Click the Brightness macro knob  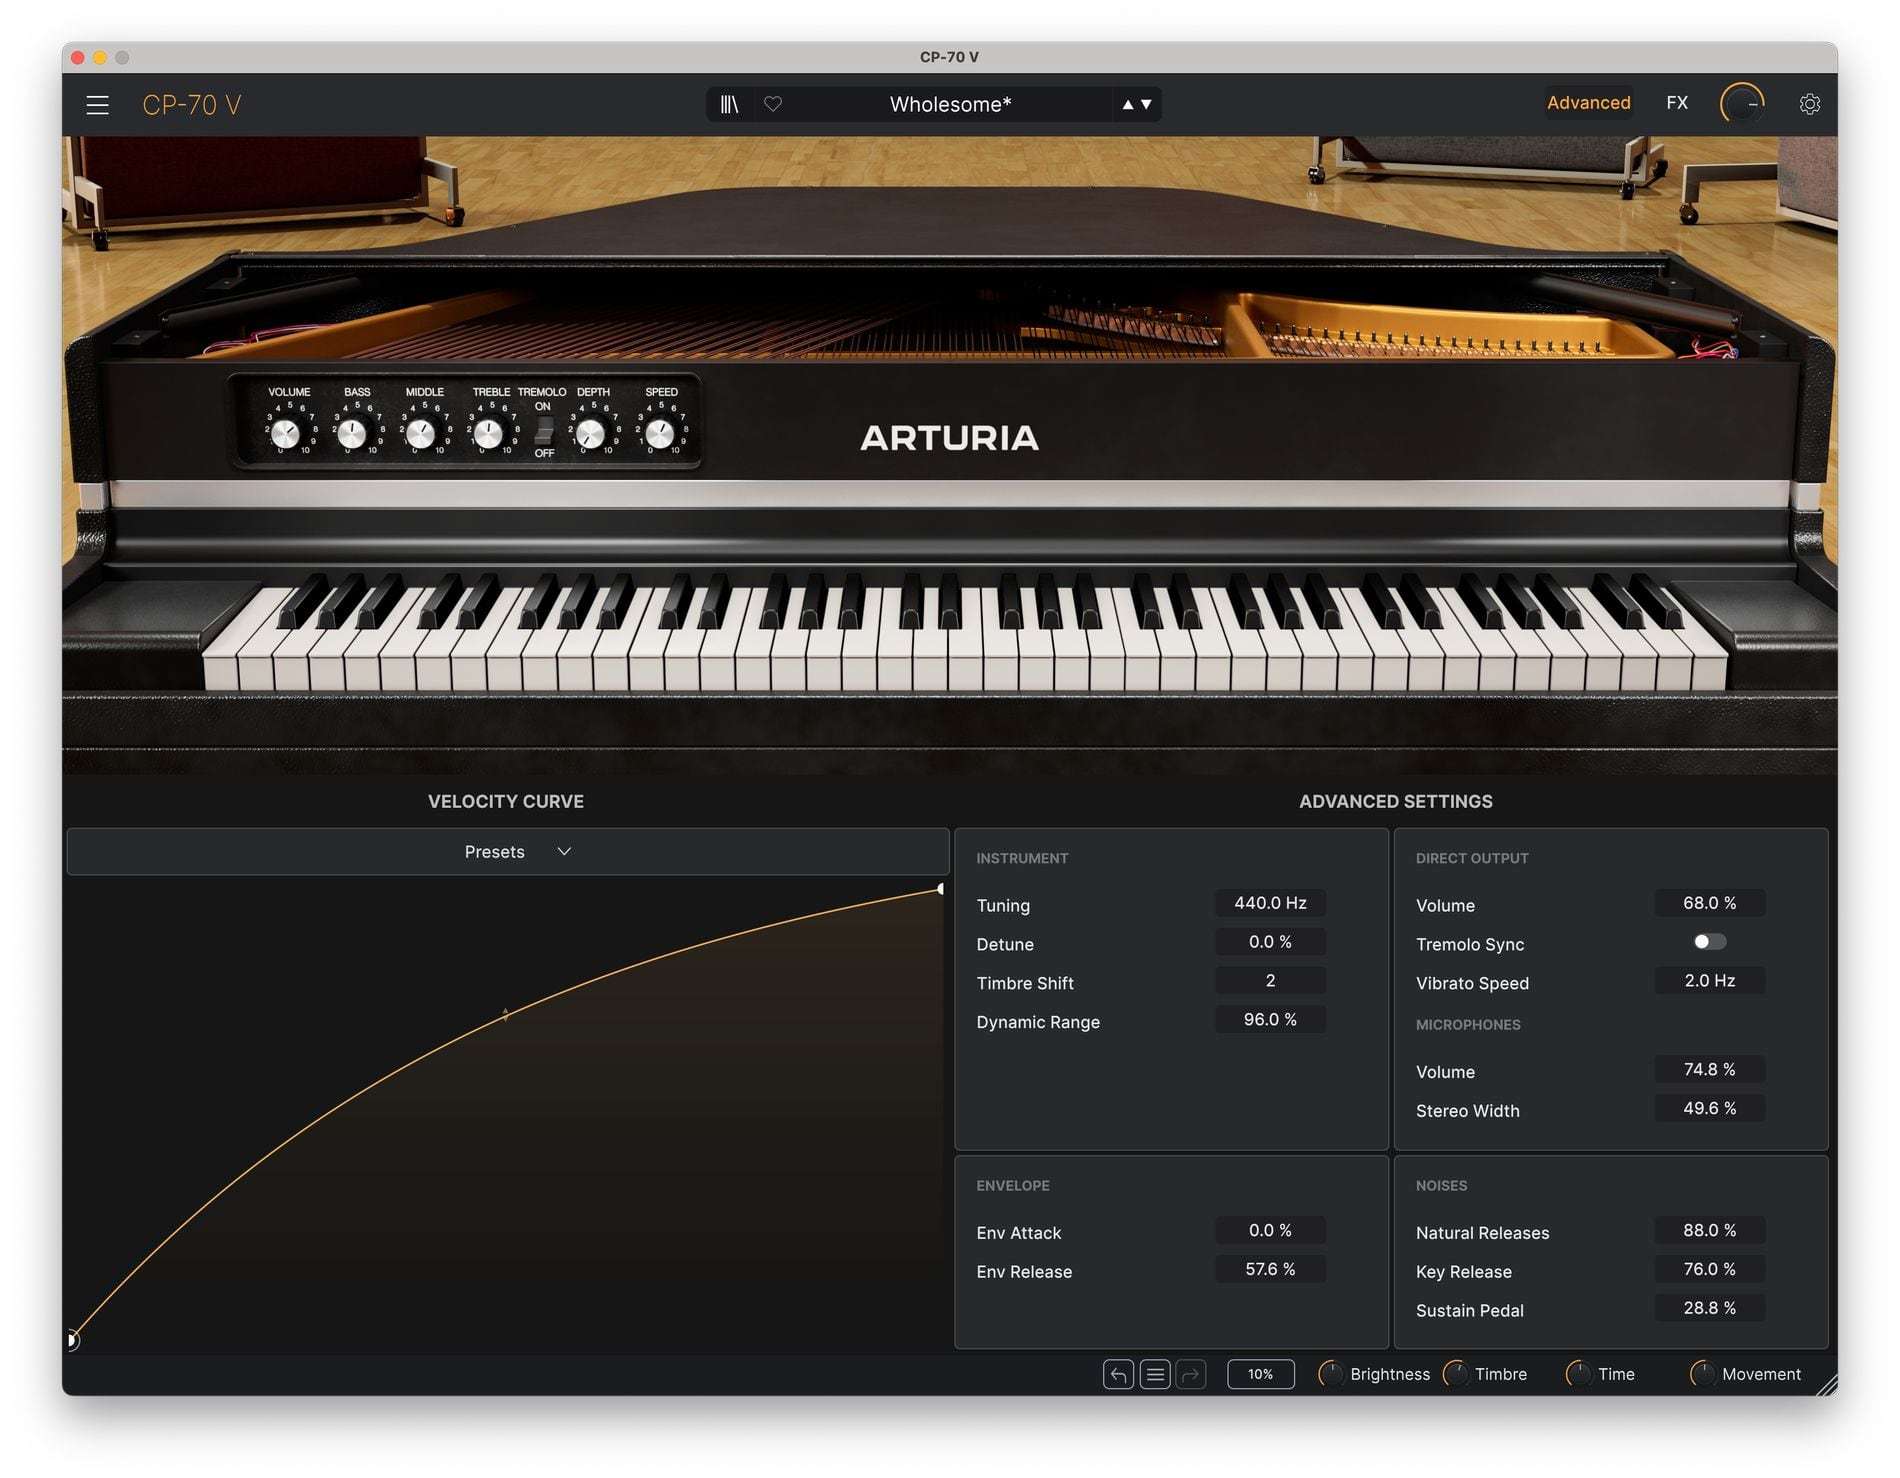(1331, 1374)
